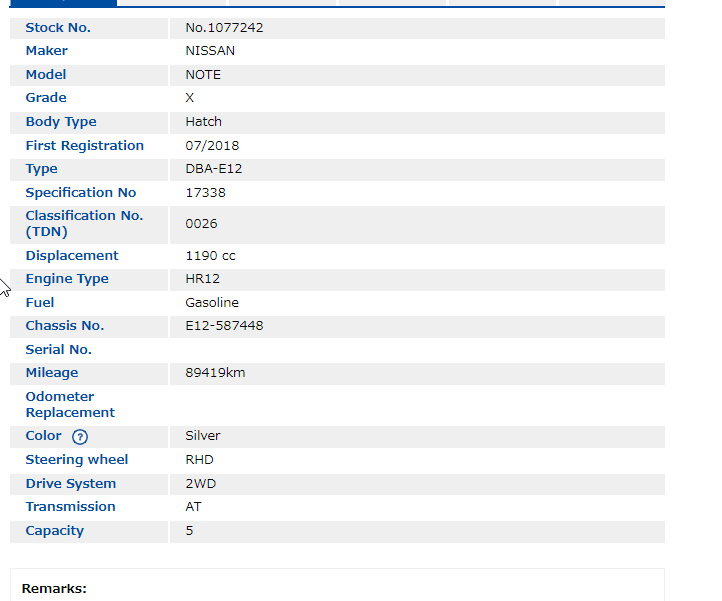This screenshot has height=601, width=722.
Task: Click the Maker value NISSAN
Action: coord(210,51)
